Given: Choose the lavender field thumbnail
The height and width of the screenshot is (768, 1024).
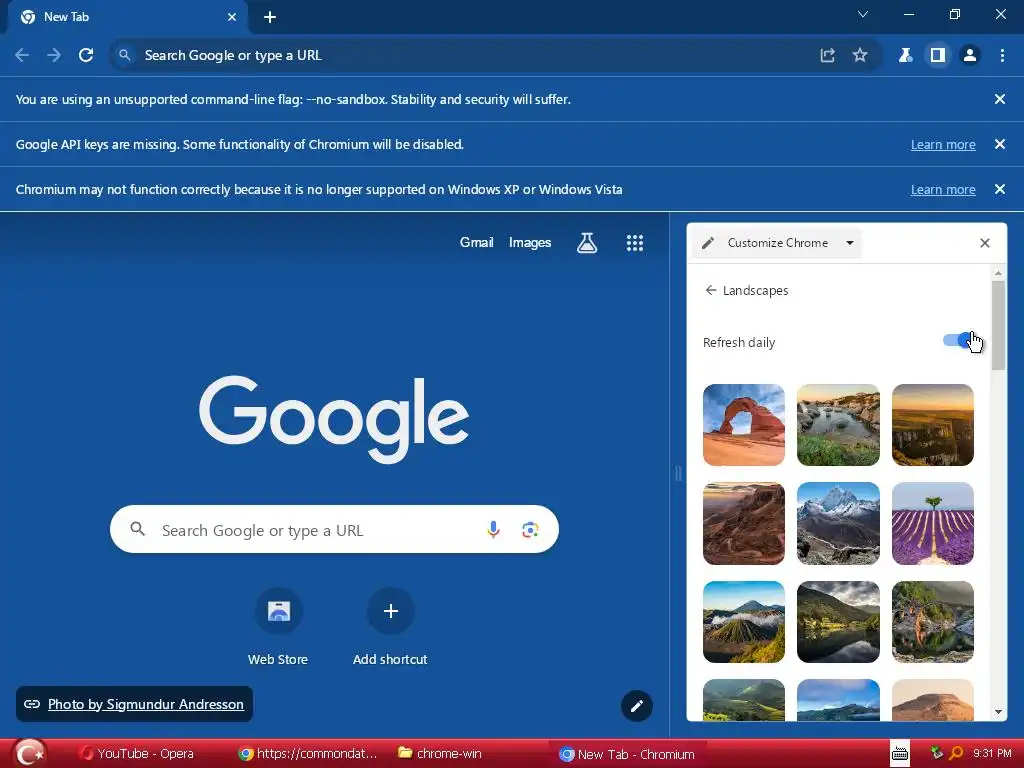Looking at the screenshot, I should tap(933, 524).
